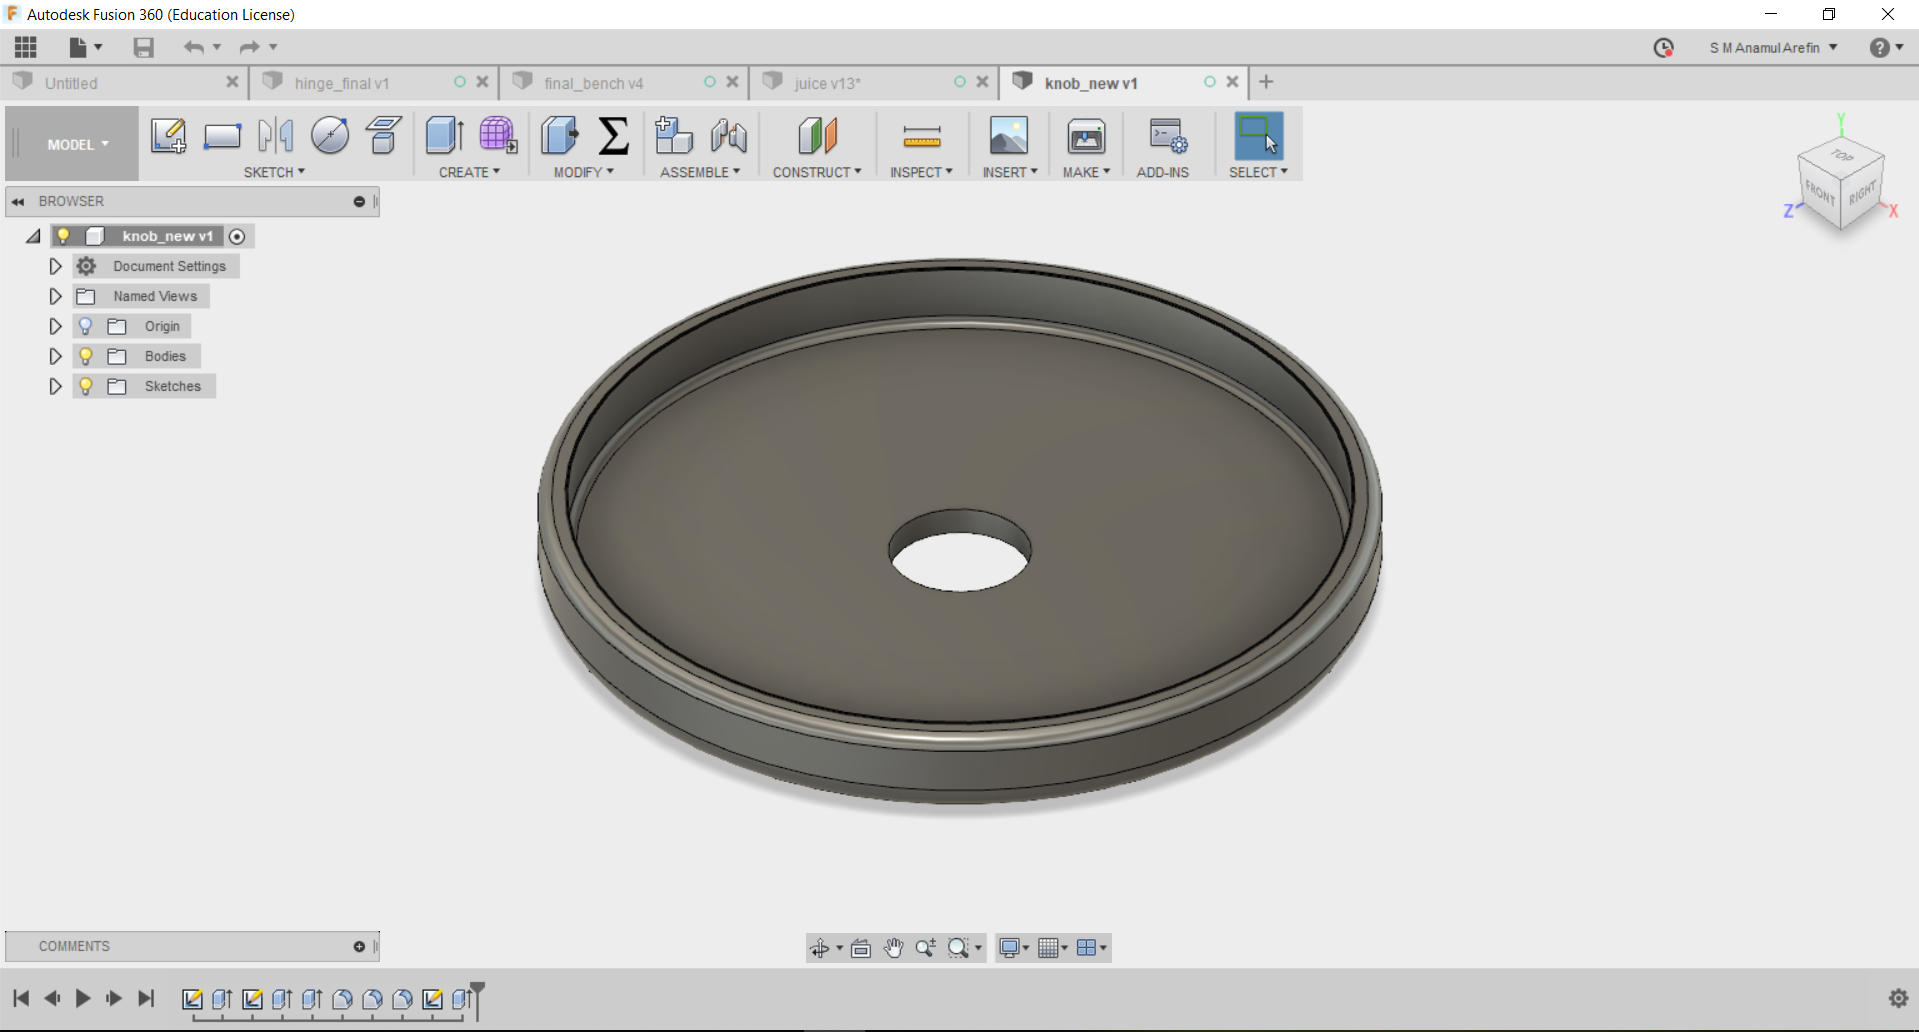Expand the Named Views node

[x=56, y=296]
